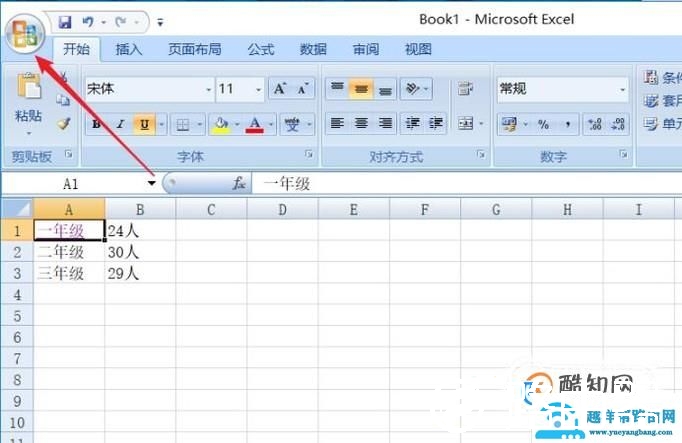Viewport: 682px width, 443px height.
Task: Decrease decimal places
Action: 618,125
